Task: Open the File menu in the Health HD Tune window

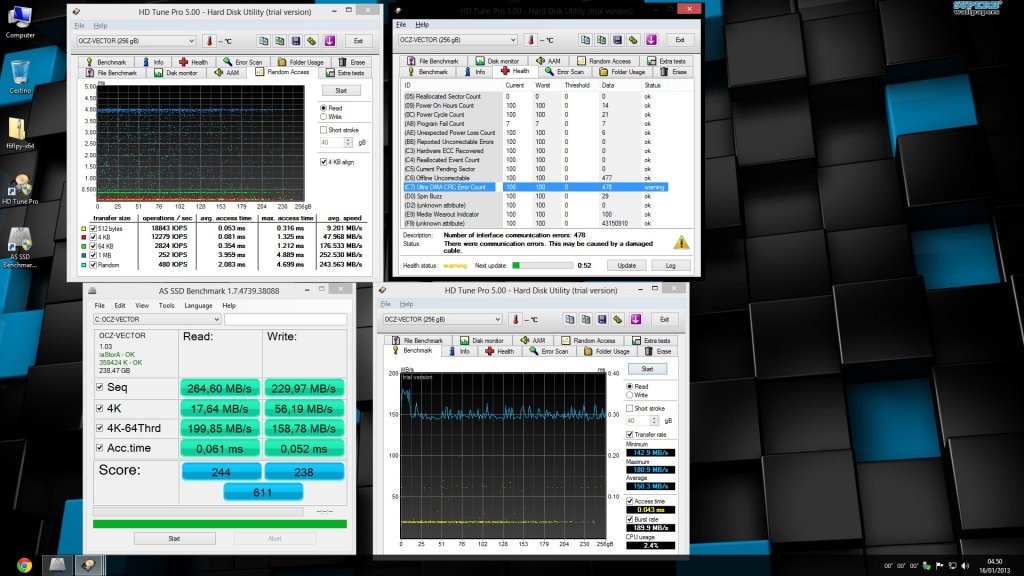Action: 401,25
